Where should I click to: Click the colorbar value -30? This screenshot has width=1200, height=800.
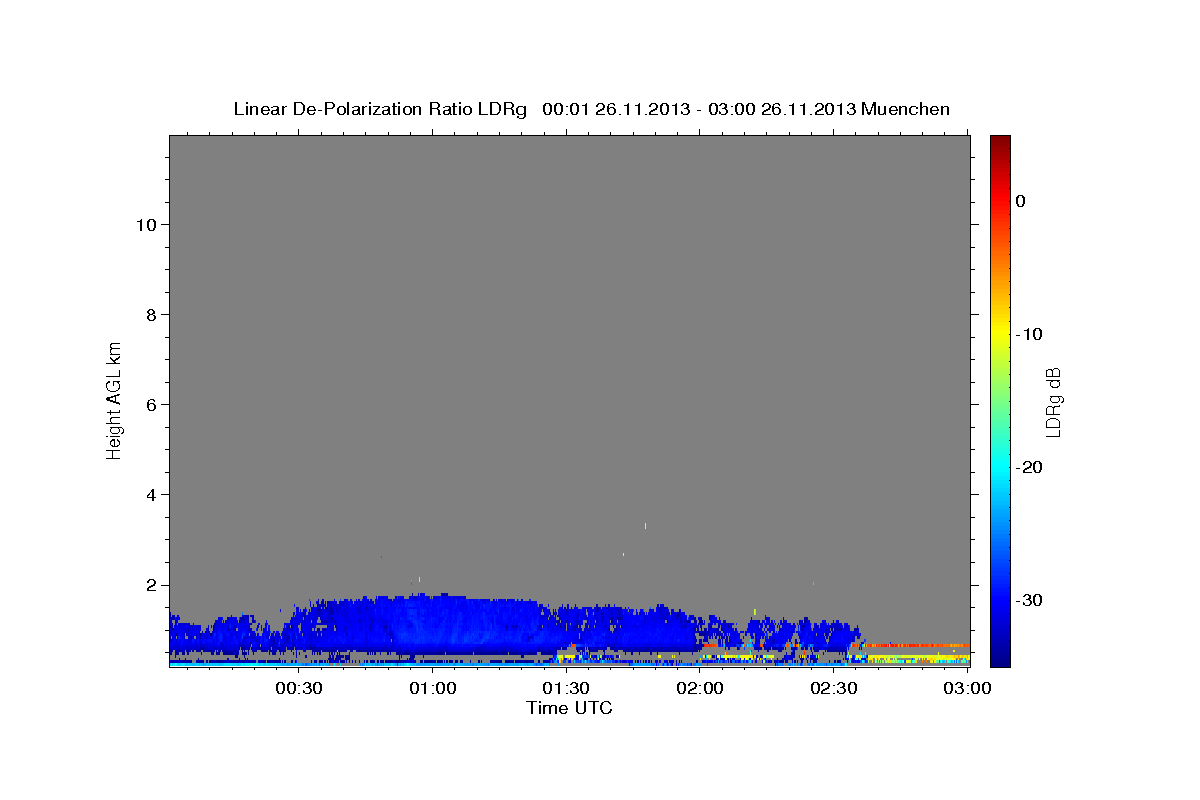(1030, 600)
